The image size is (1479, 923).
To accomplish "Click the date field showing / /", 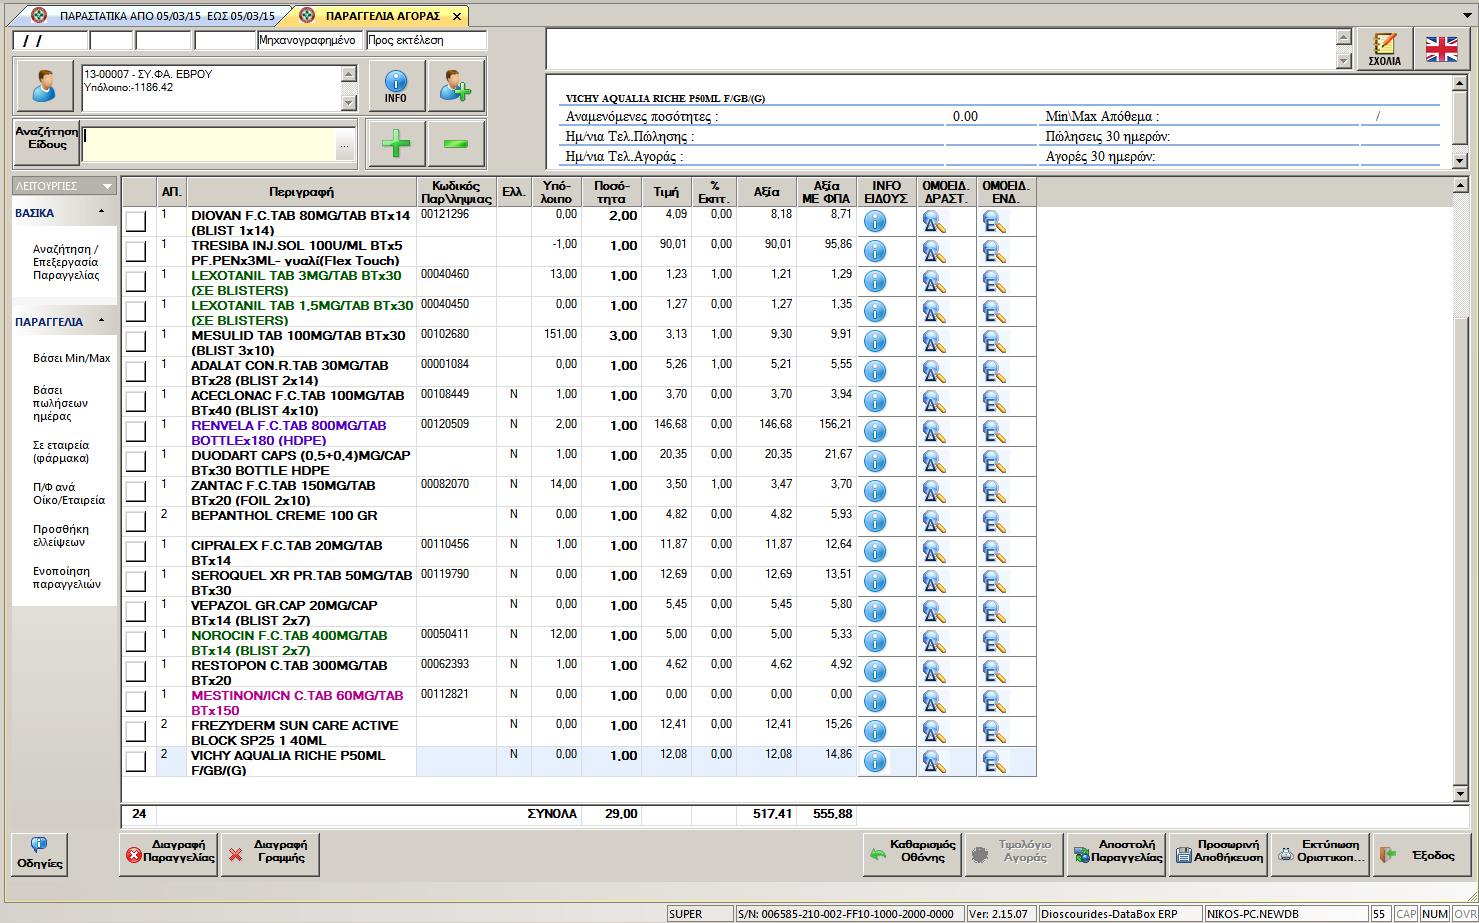I will (50, 40).
